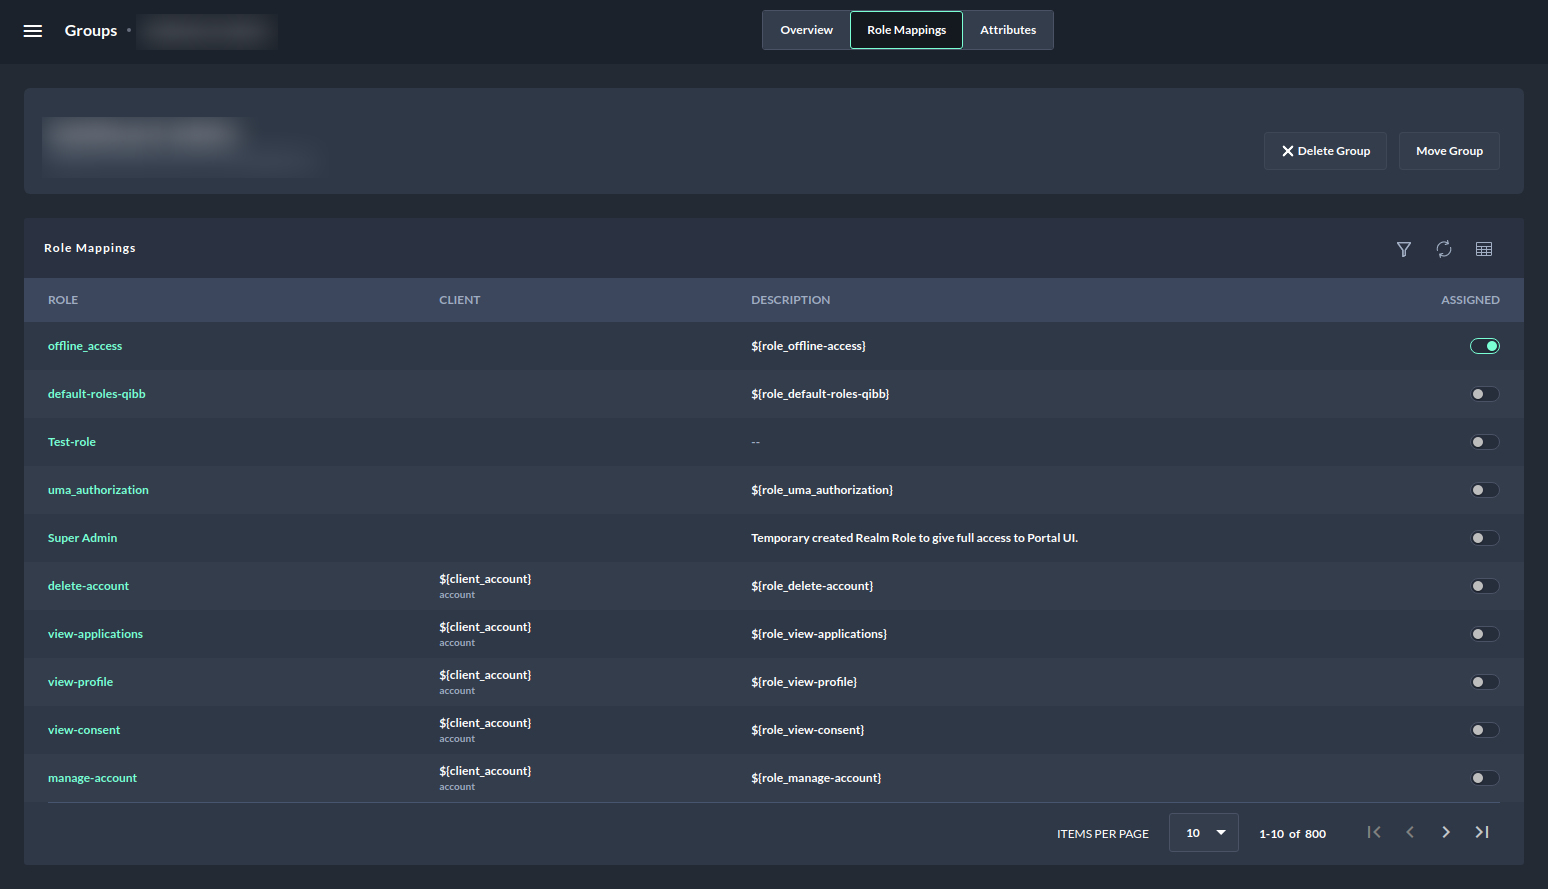Click the filter icon in Role Mappings
Viewport: 1548px width, 889px height.
pyautogui.click(x=1404, y=249)
